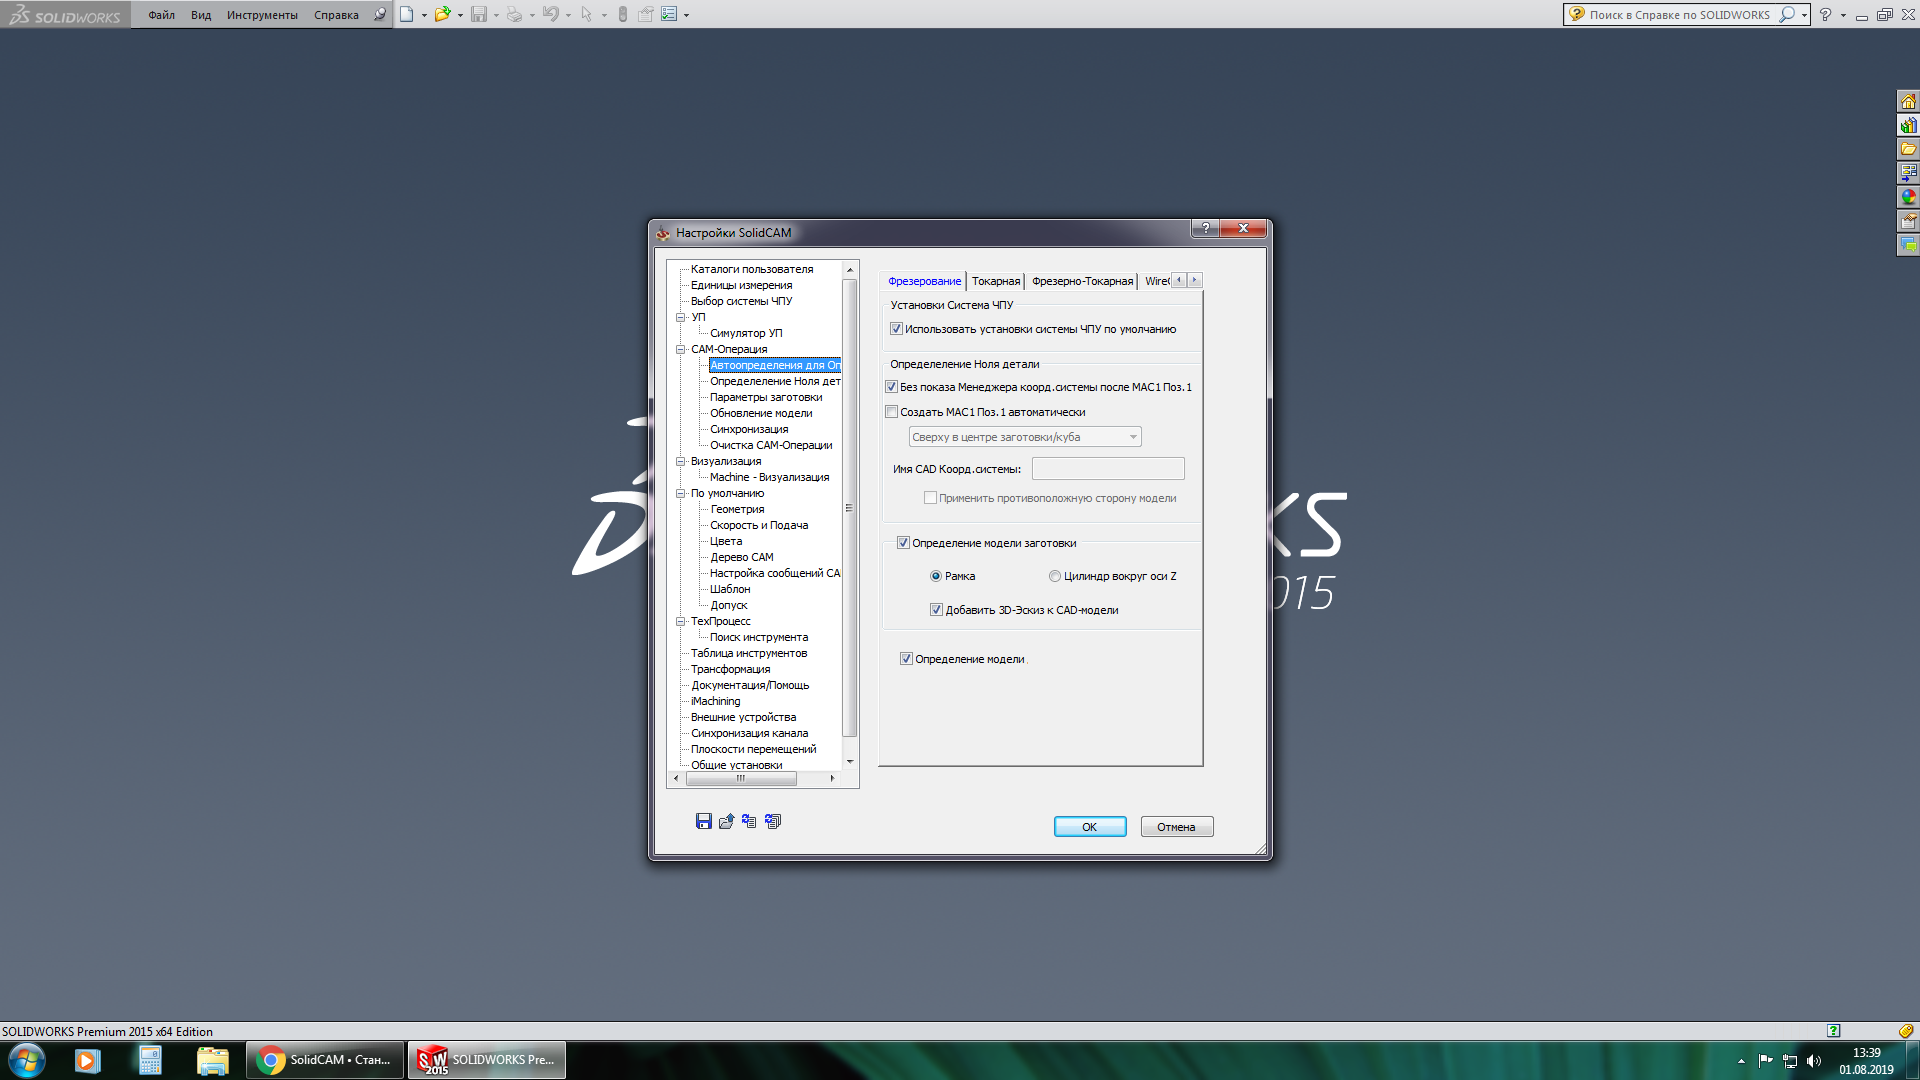This screenshot has height=1080, width=1920.
Task: Click the Open file folder icon in toolbar
Action: pos(441,14)
